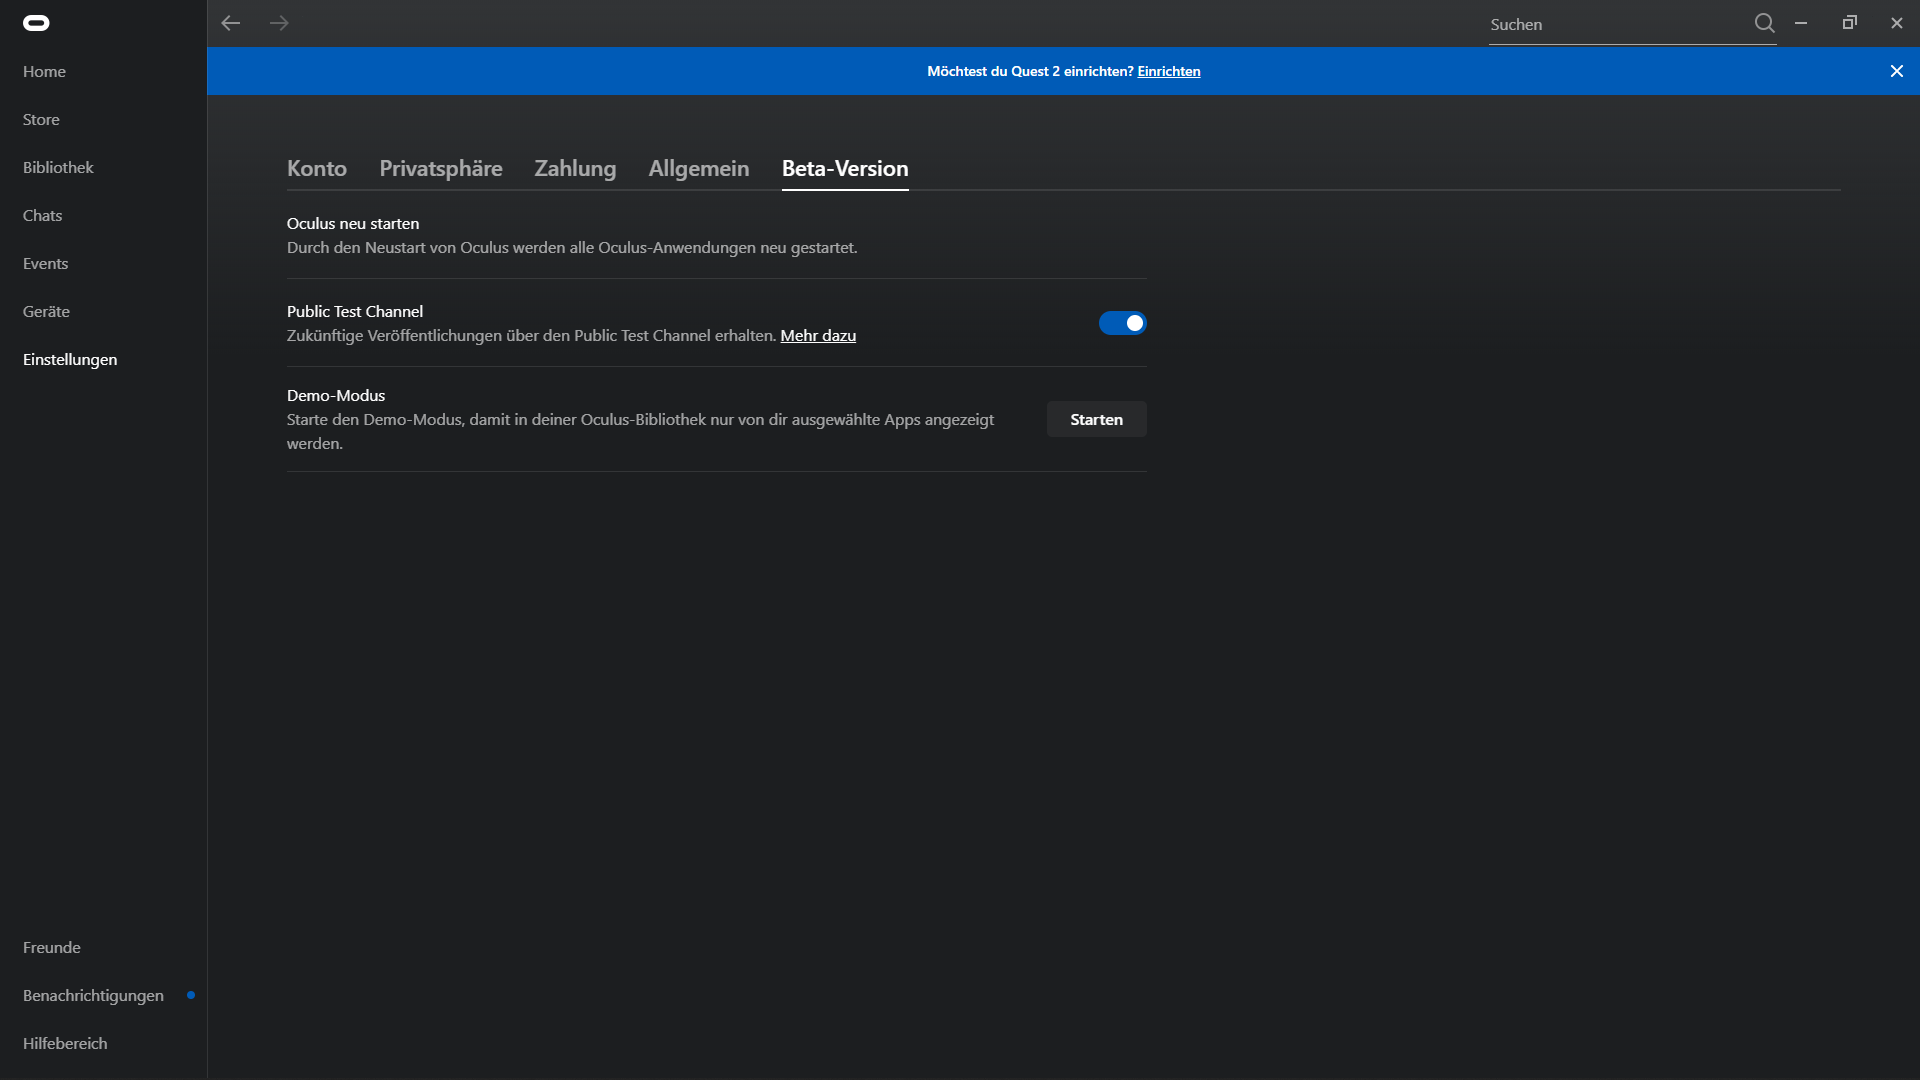Dismiss the blue Quest 2 banner
Image resolution: width=1920 pixels, height=1080 pixels.
tap(1896, 71)
